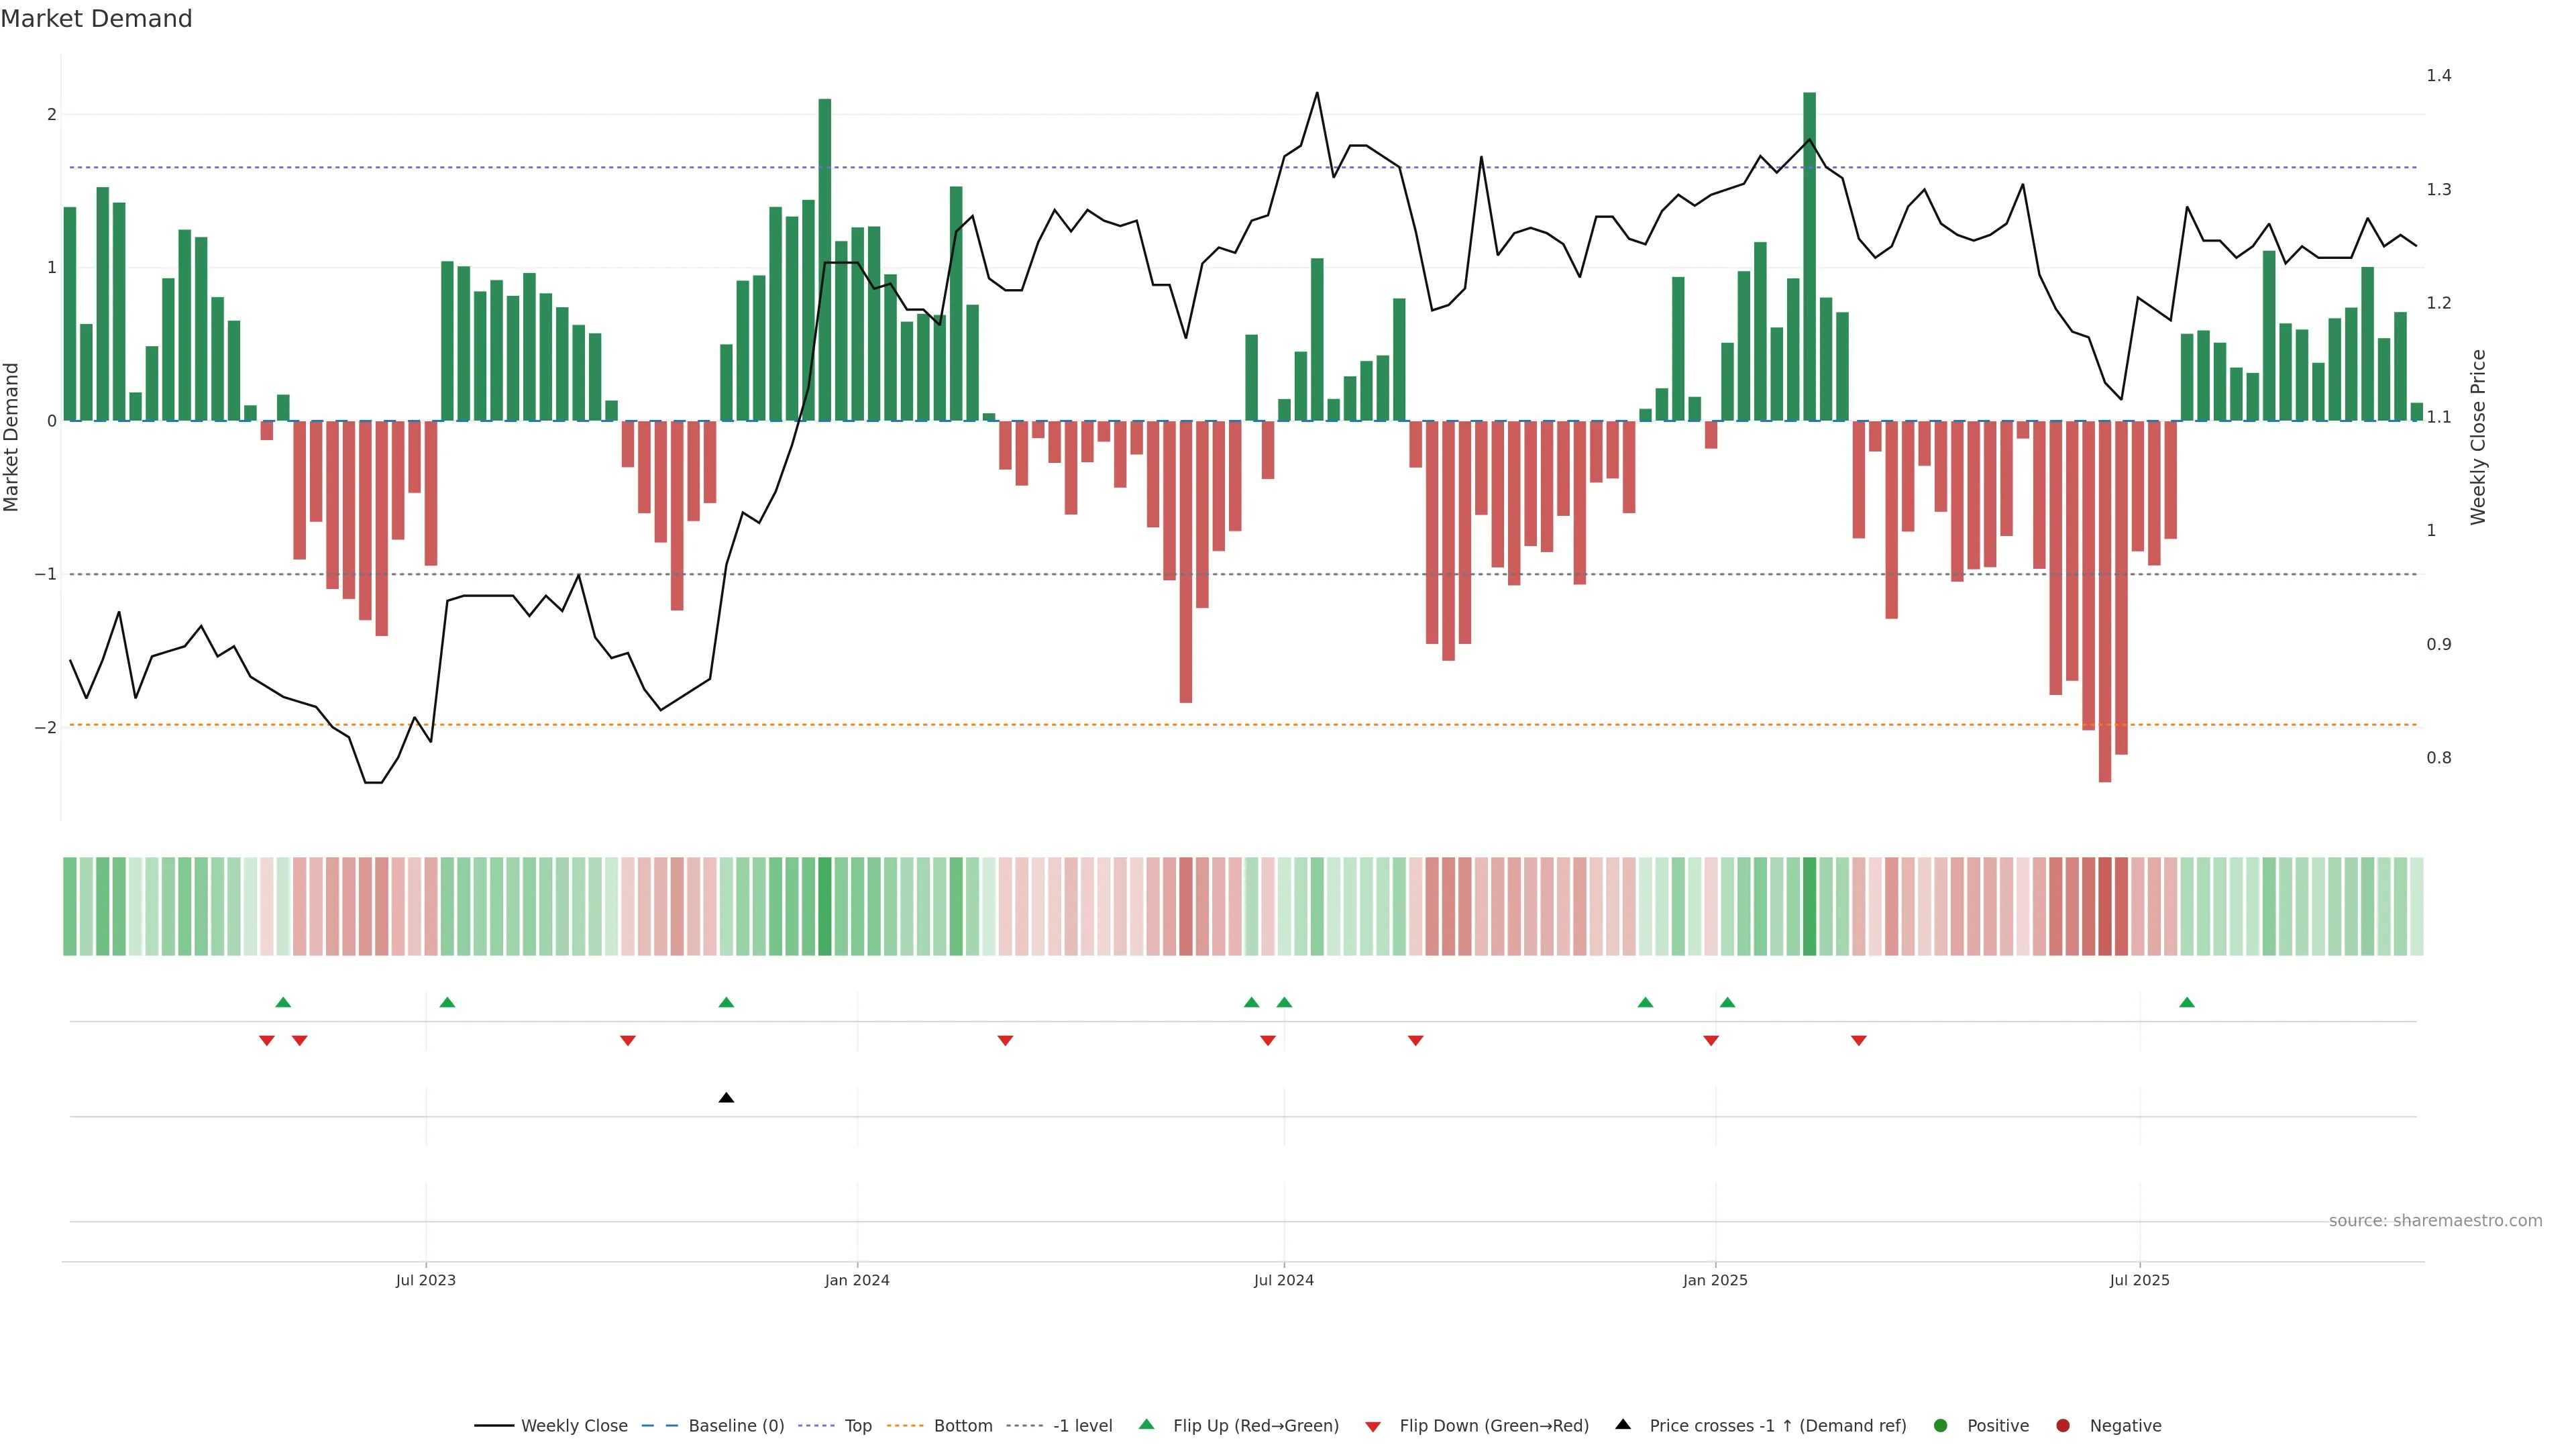The image size is (2576, 1449).
Task: Click the last green flip-up marker after Jul 2025
Action: [2187, 1003]
